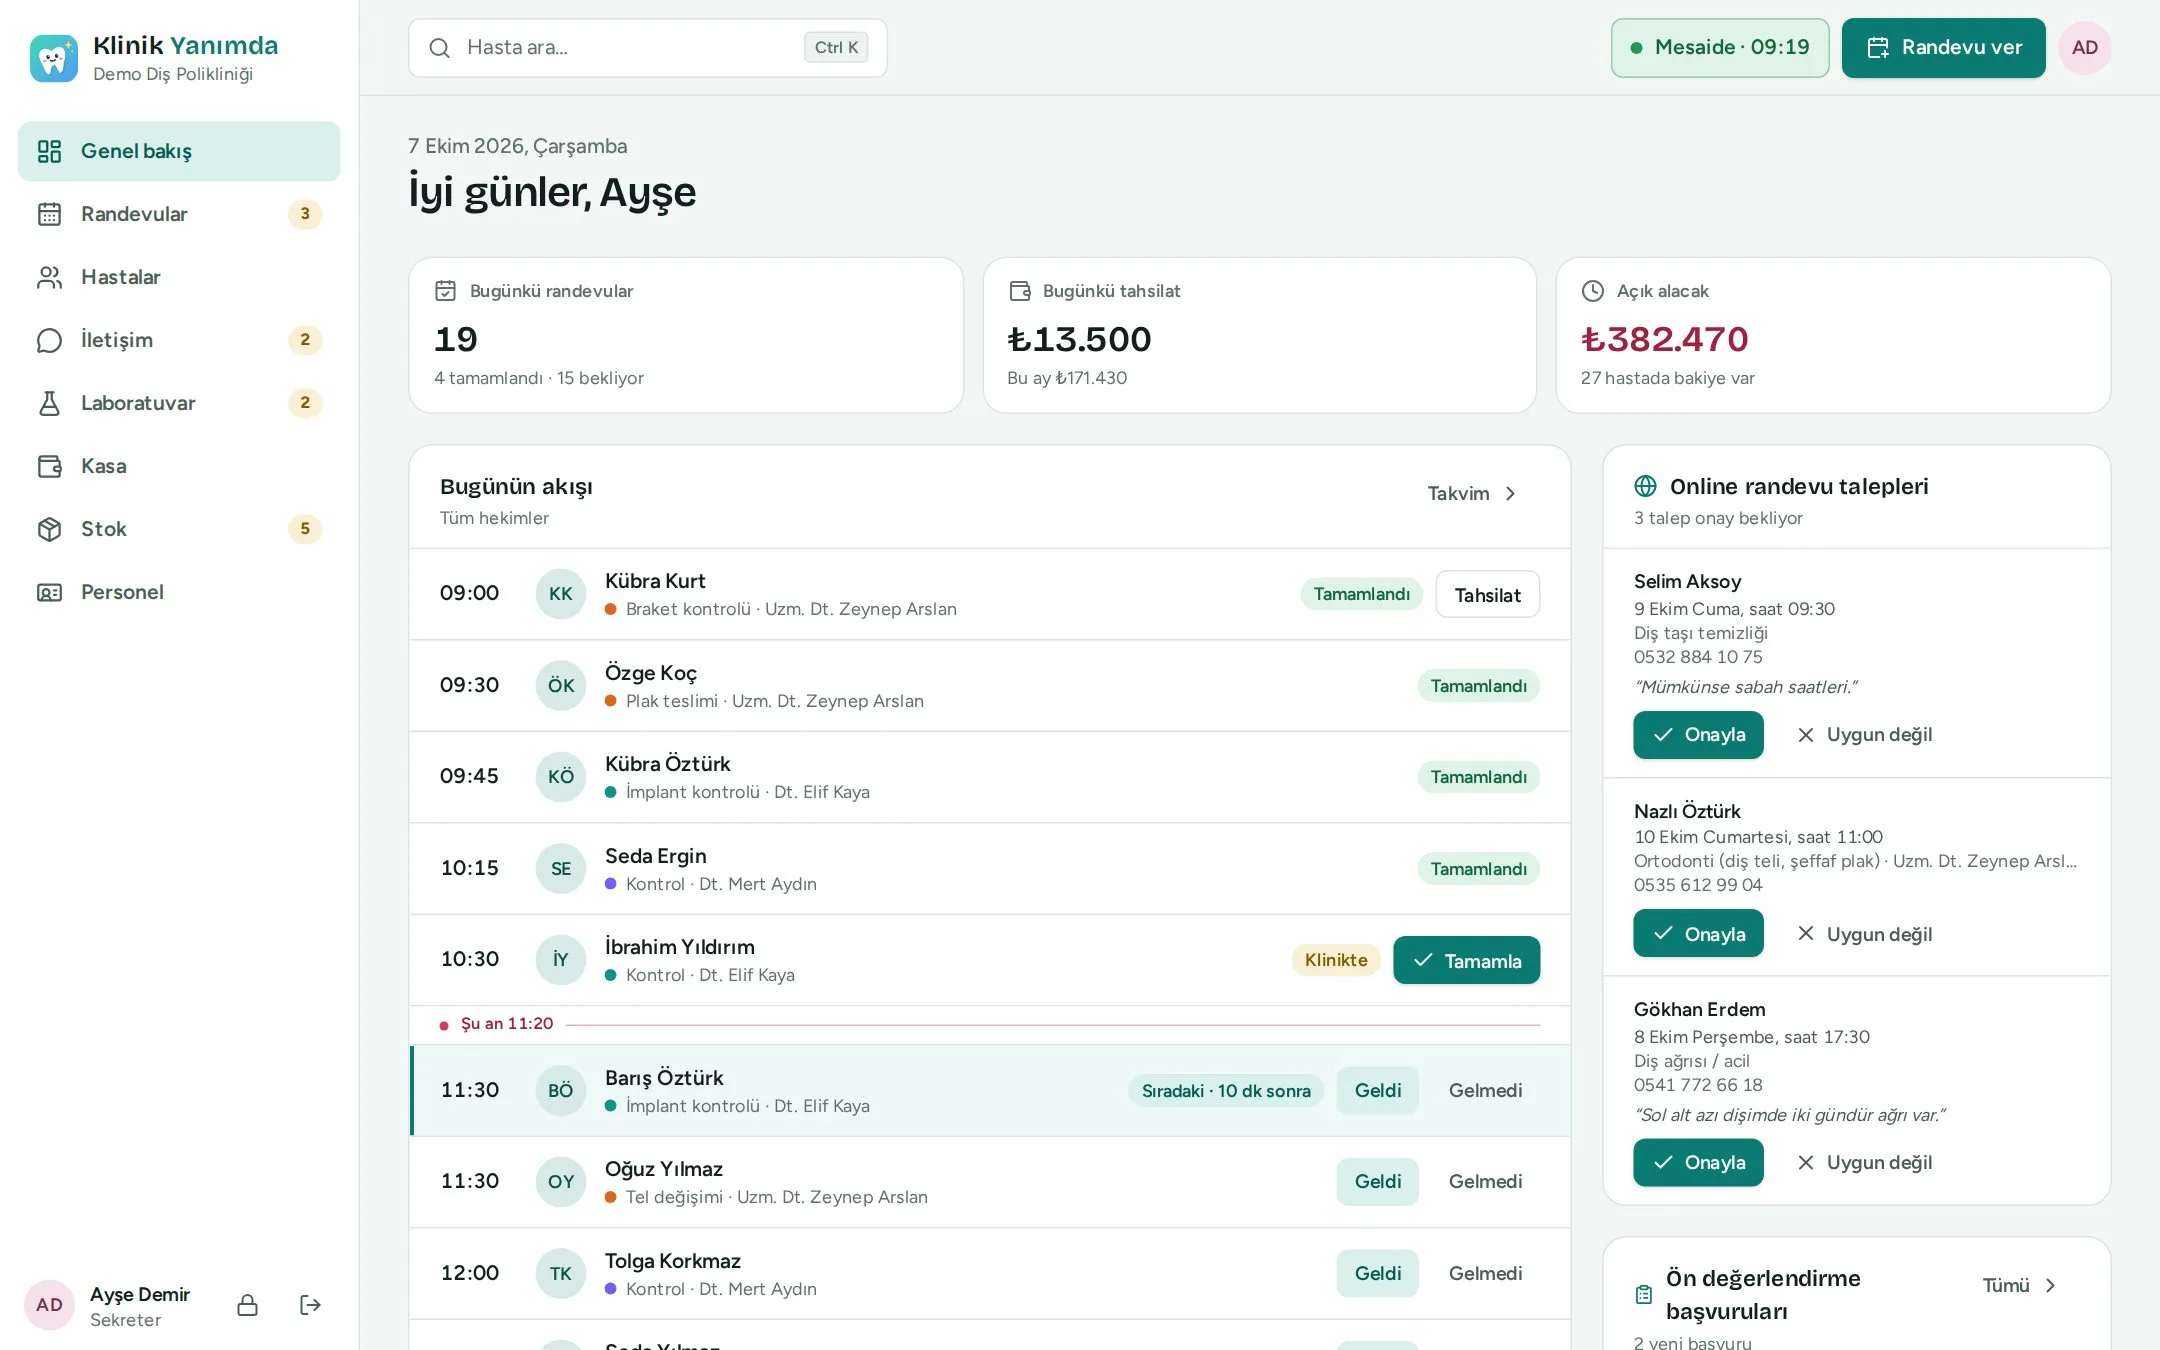Click the TK avatar for Tolga Korkmaz
The image size is (2160, 1350).
point(560,1274)
